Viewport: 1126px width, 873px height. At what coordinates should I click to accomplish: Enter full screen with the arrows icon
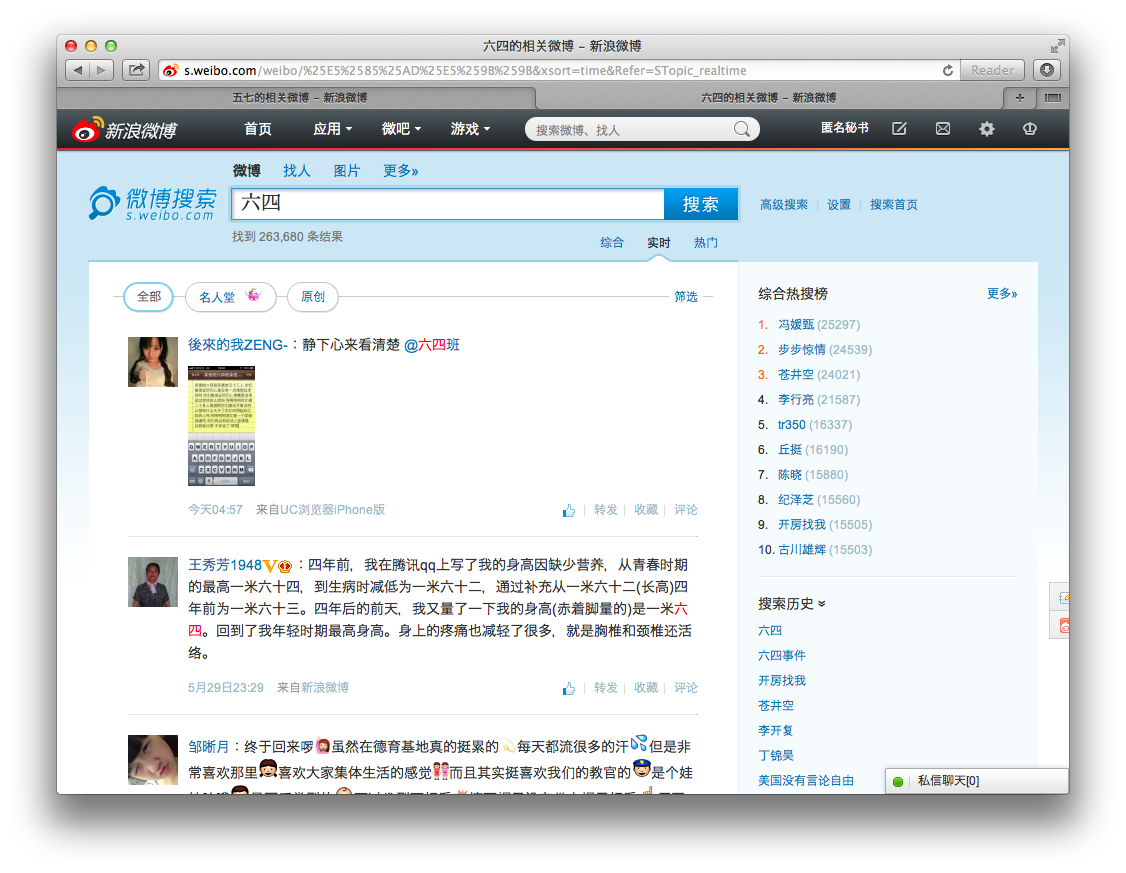coord(1057,46)
